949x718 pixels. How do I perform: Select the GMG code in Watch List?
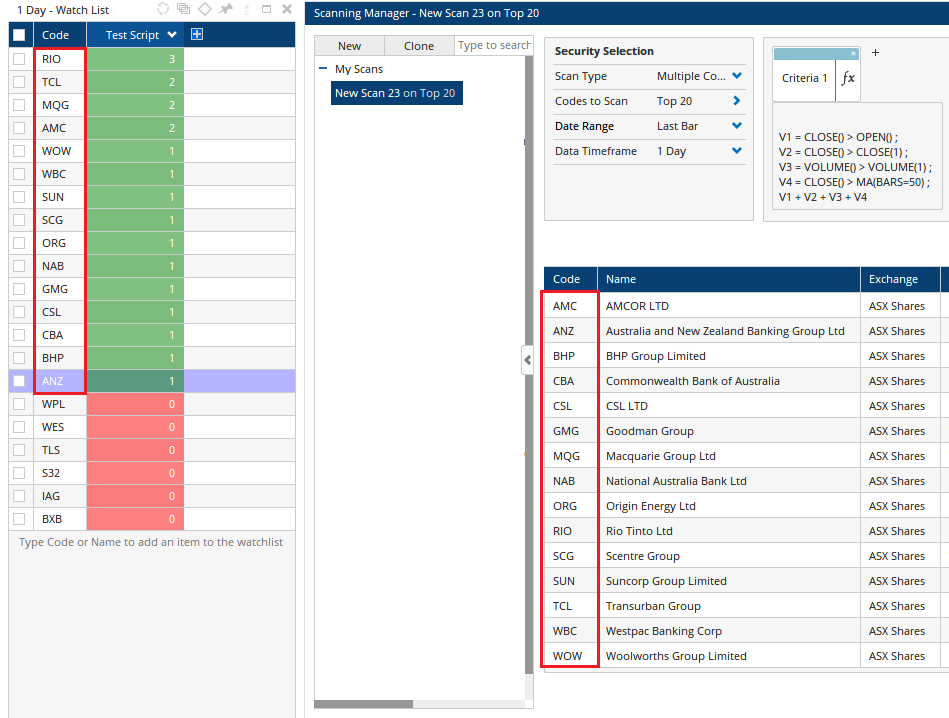point(54,289)
